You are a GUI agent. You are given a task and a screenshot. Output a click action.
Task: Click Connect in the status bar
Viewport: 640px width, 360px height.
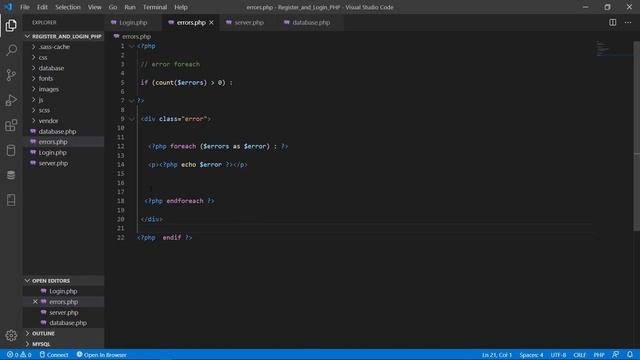54,355
